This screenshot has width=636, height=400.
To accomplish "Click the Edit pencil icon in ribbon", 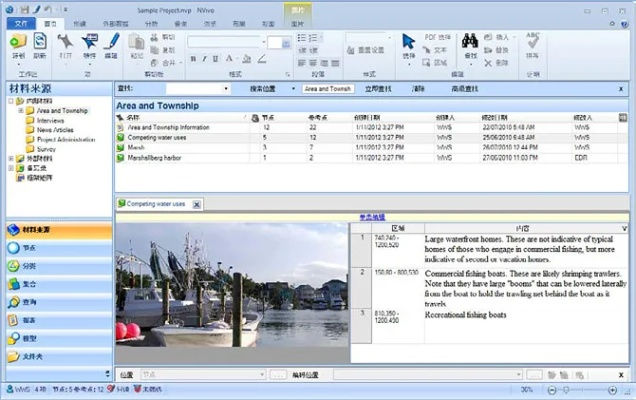I will point(113,42).
